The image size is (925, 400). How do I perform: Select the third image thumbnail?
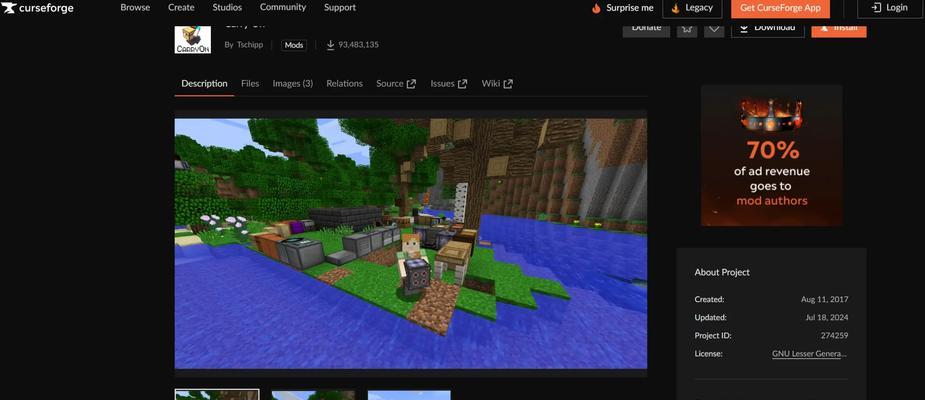[409, 395]
